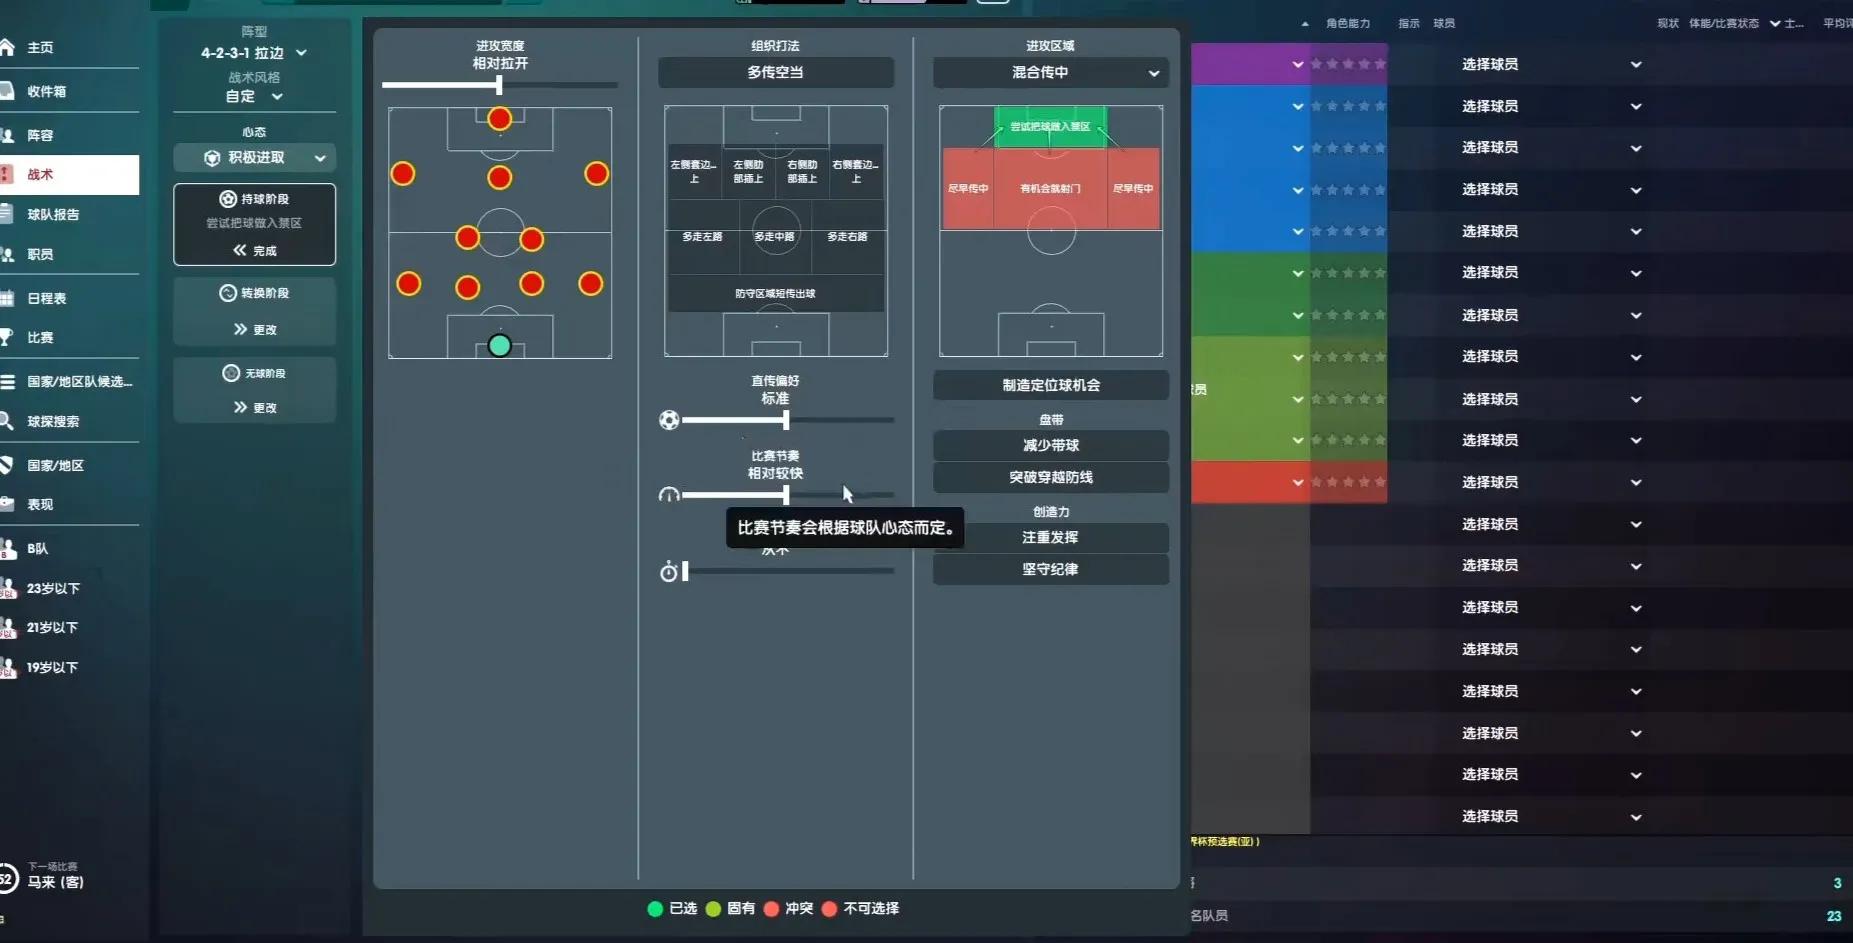Click the tempo gauge icon under 比赛节奏
Image resolution: width=1853 pixels, height=943 pixels.
[x=669, y=495]
